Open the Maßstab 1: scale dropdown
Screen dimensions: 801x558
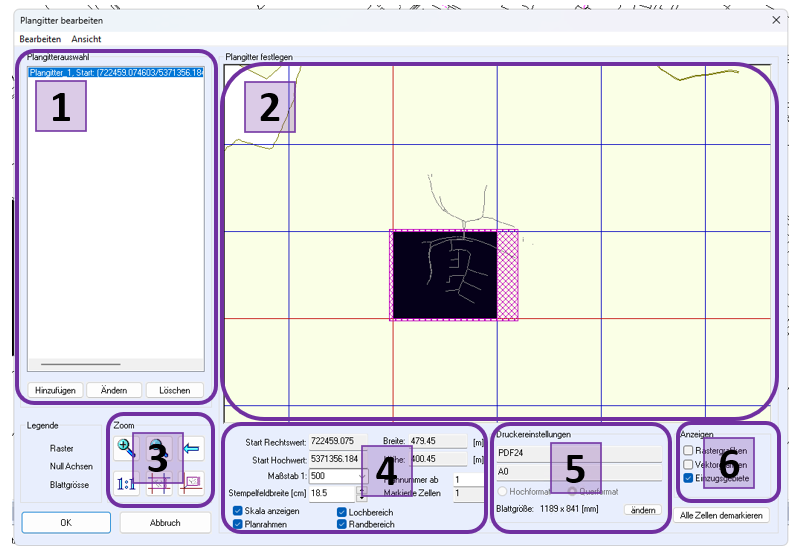[362, 476]
